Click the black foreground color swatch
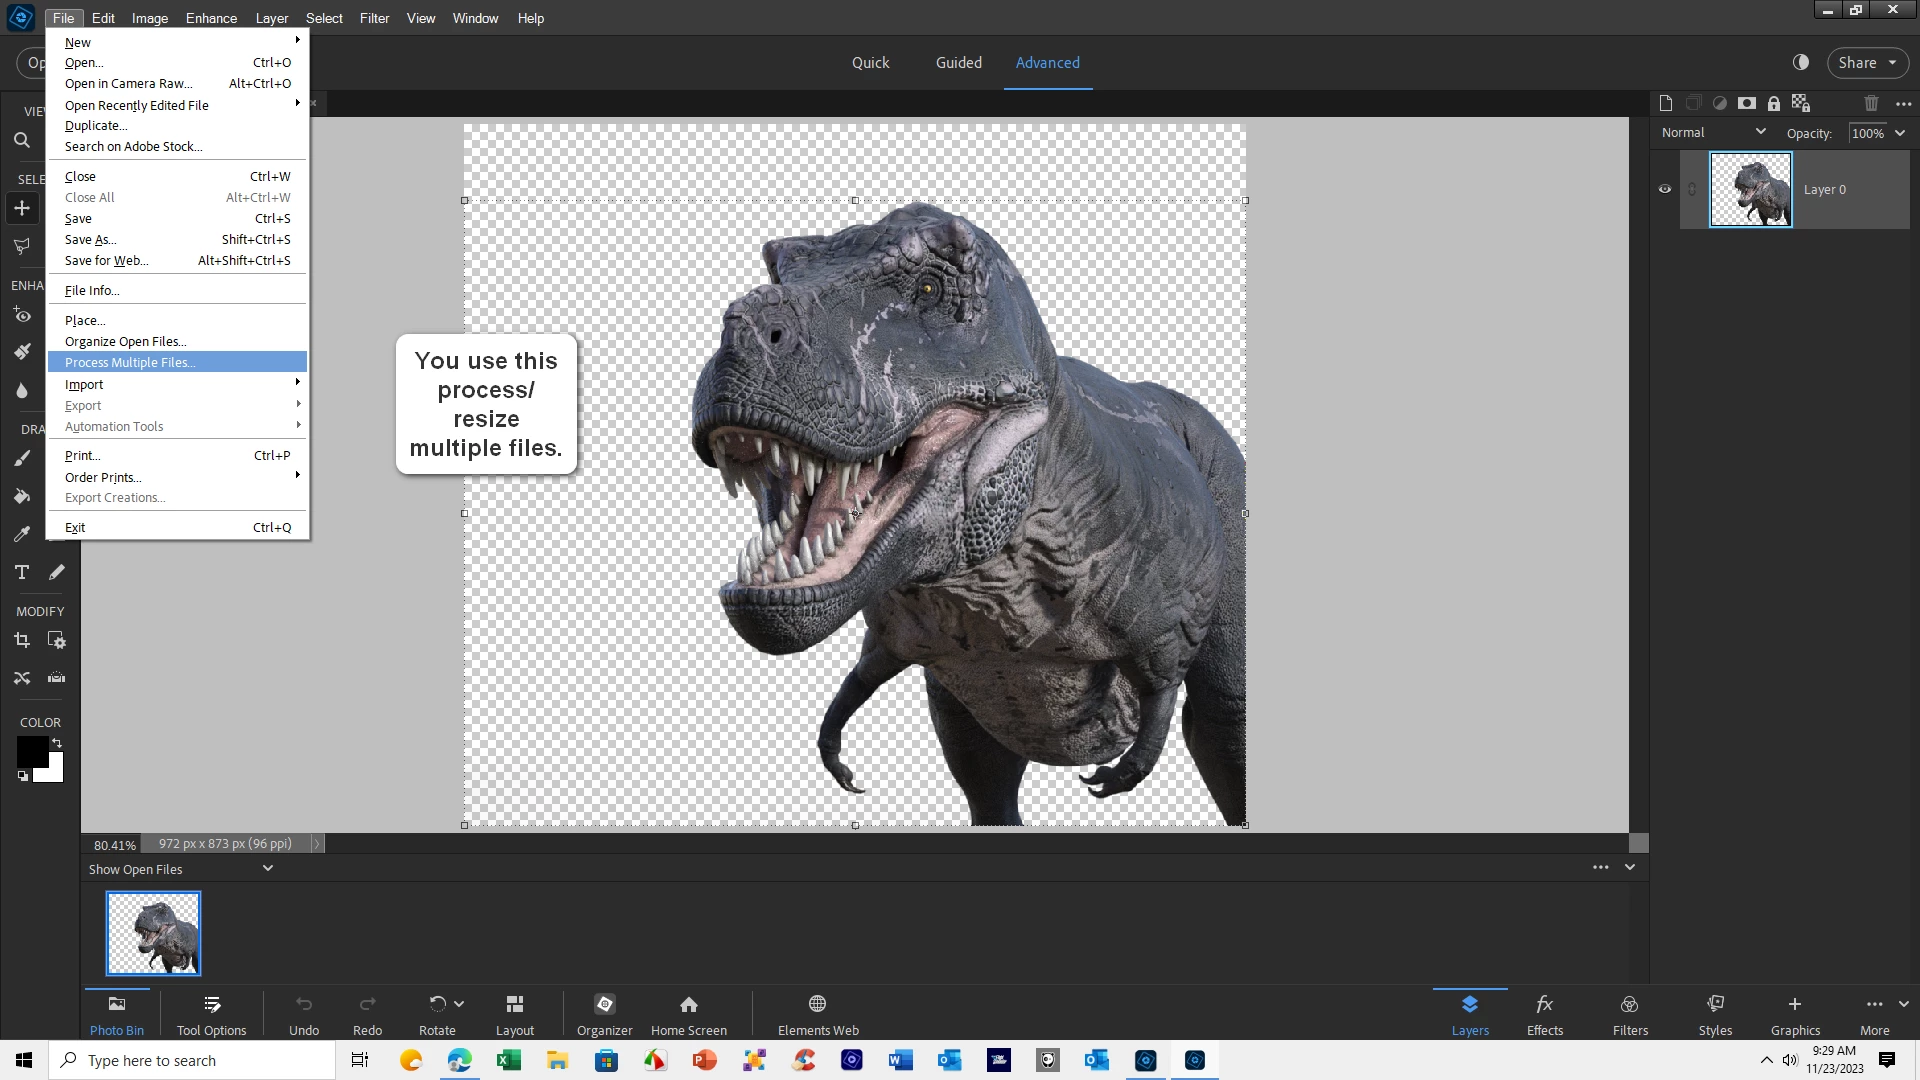The image size is (1920, 1080). [30, 750]
